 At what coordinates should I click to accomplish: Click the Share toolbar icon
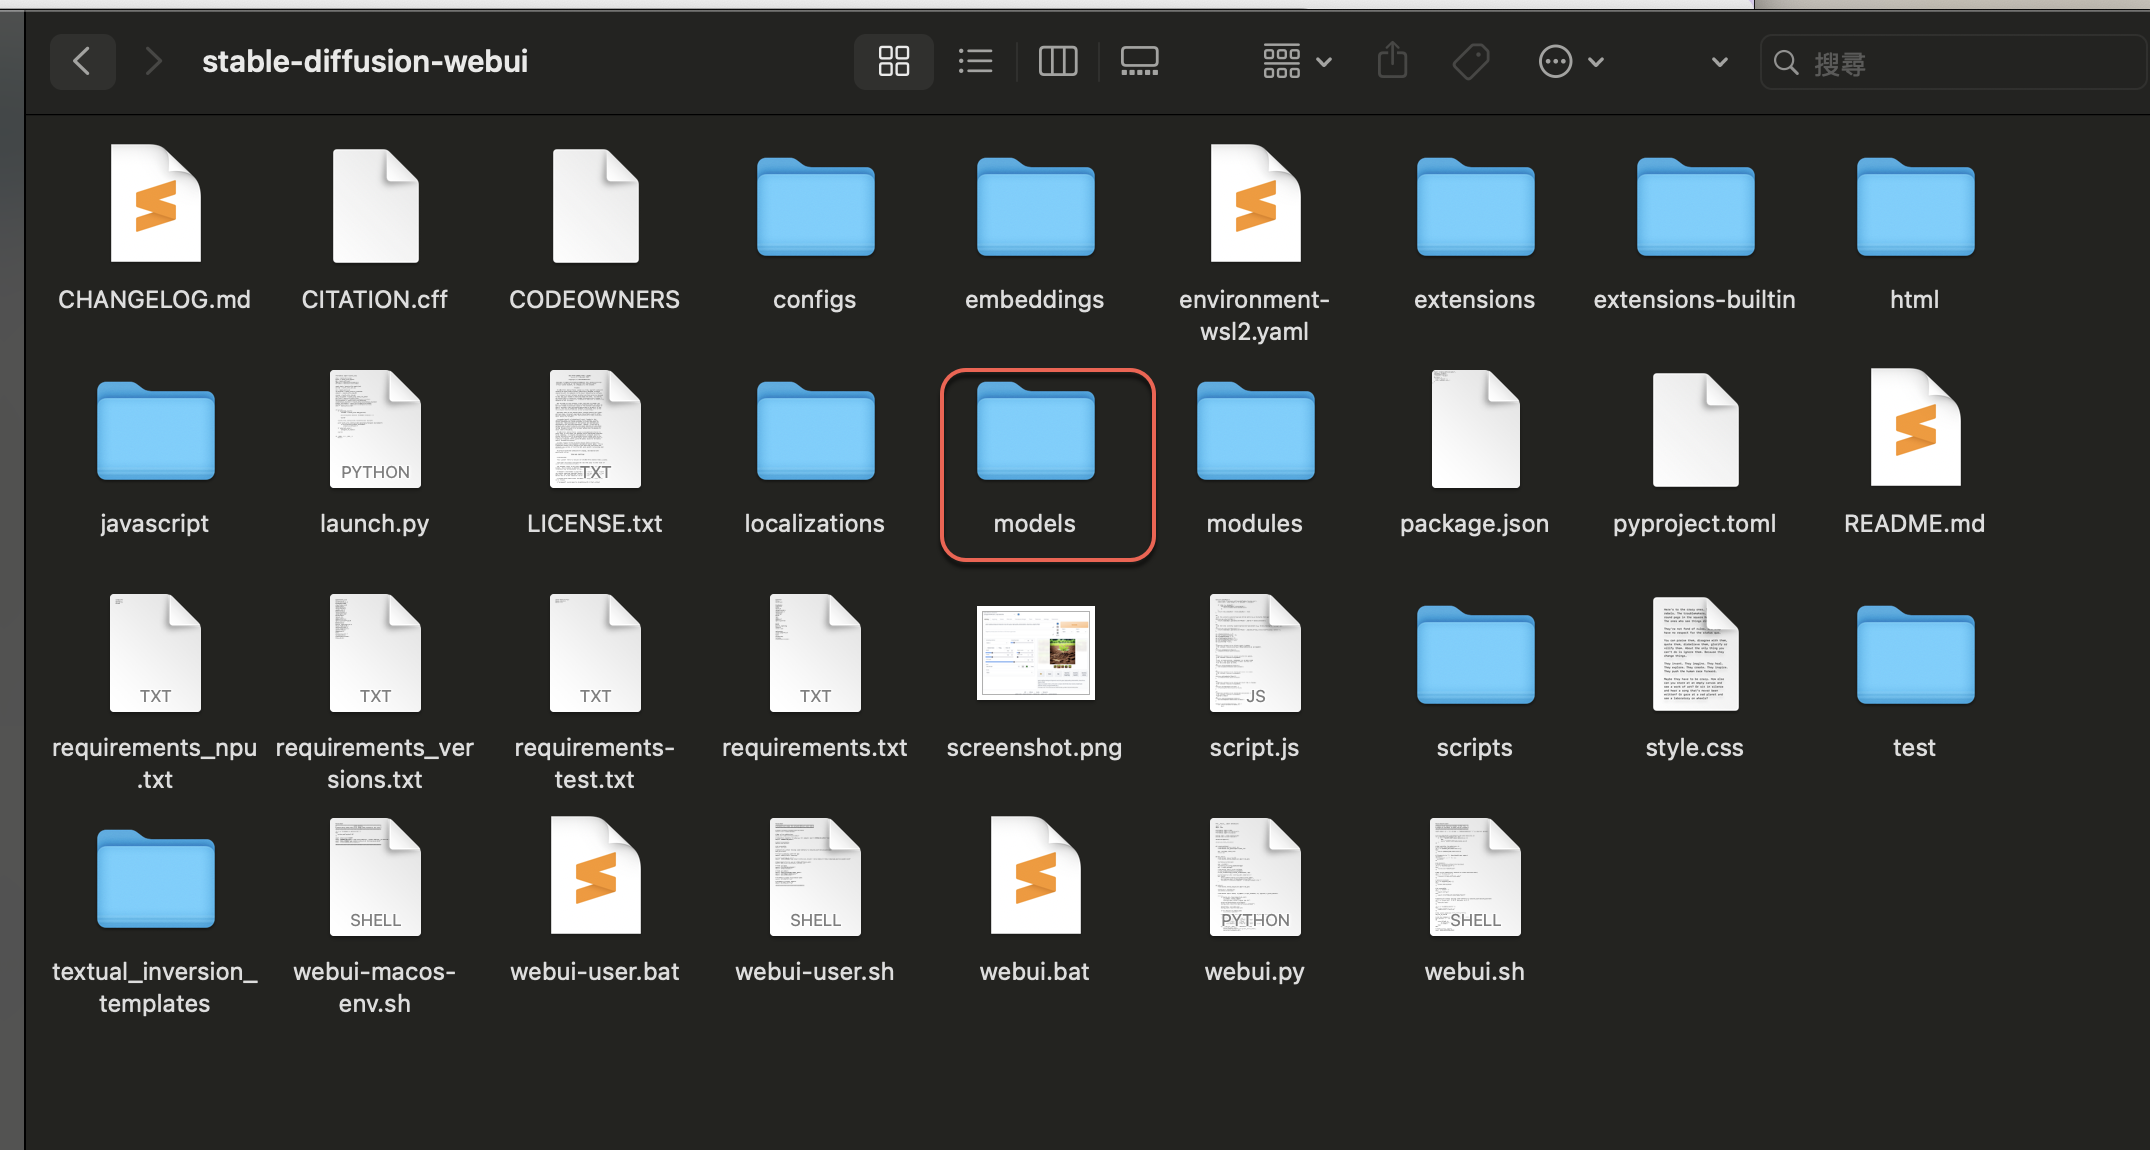1392,62
